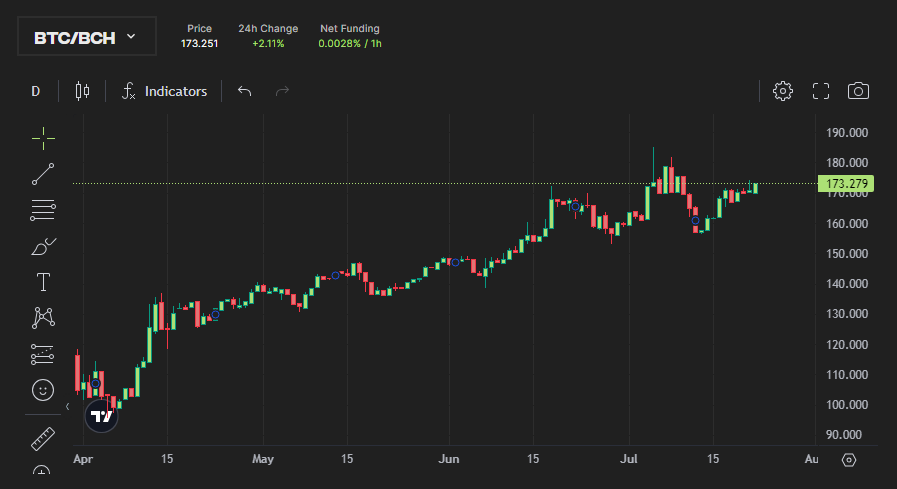Click the TradingView logo

coord(102,416)
